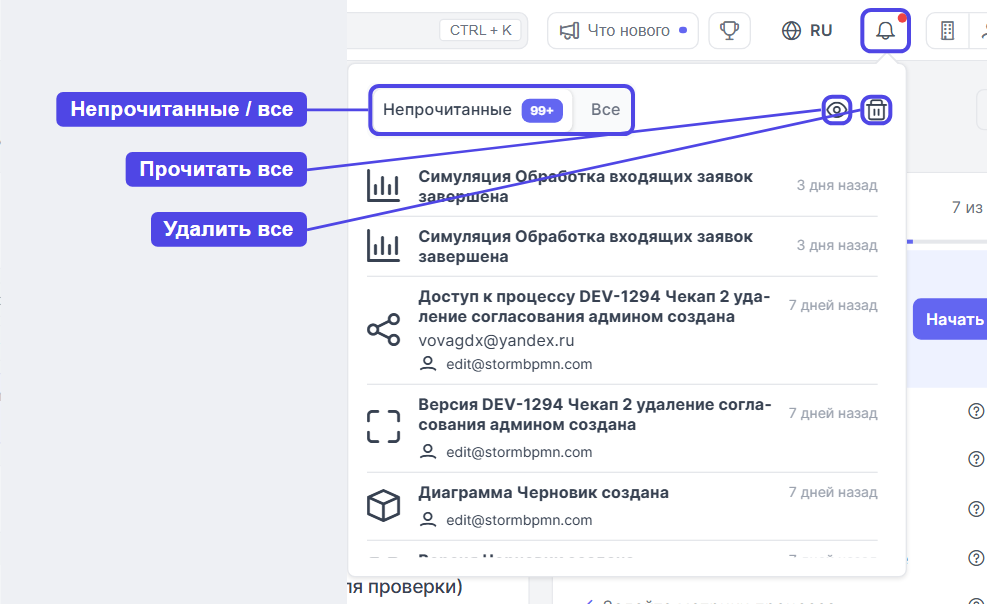Click edit@stormbpmn.com under Доступ к процессу
987x604 pixels.
click(519, 364)
